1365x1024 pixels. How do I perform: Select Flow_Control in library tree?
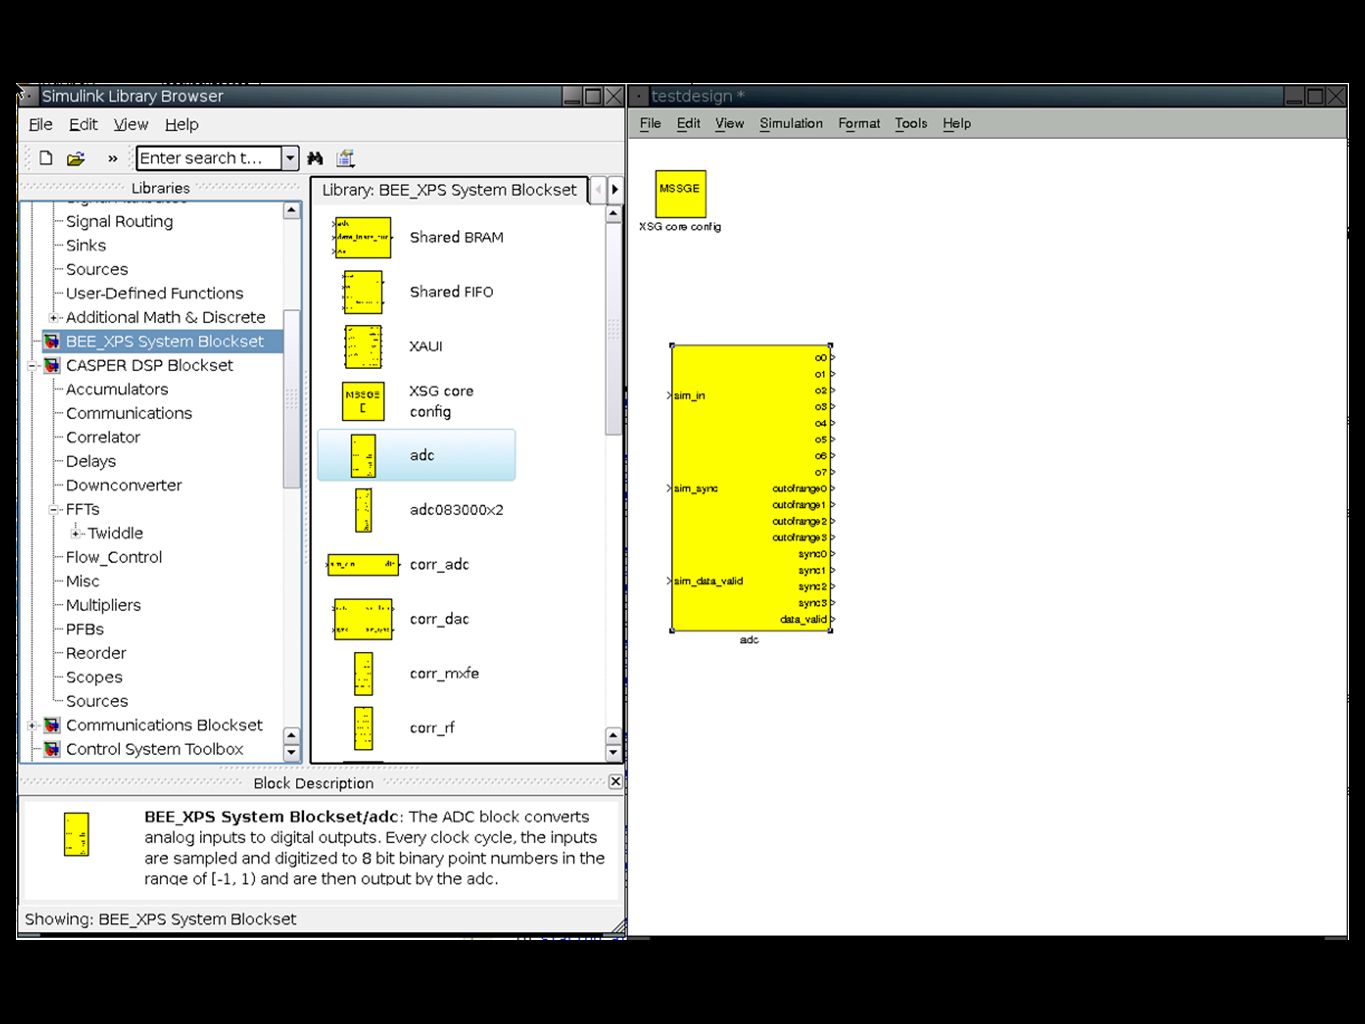click(x=114, y=557)
